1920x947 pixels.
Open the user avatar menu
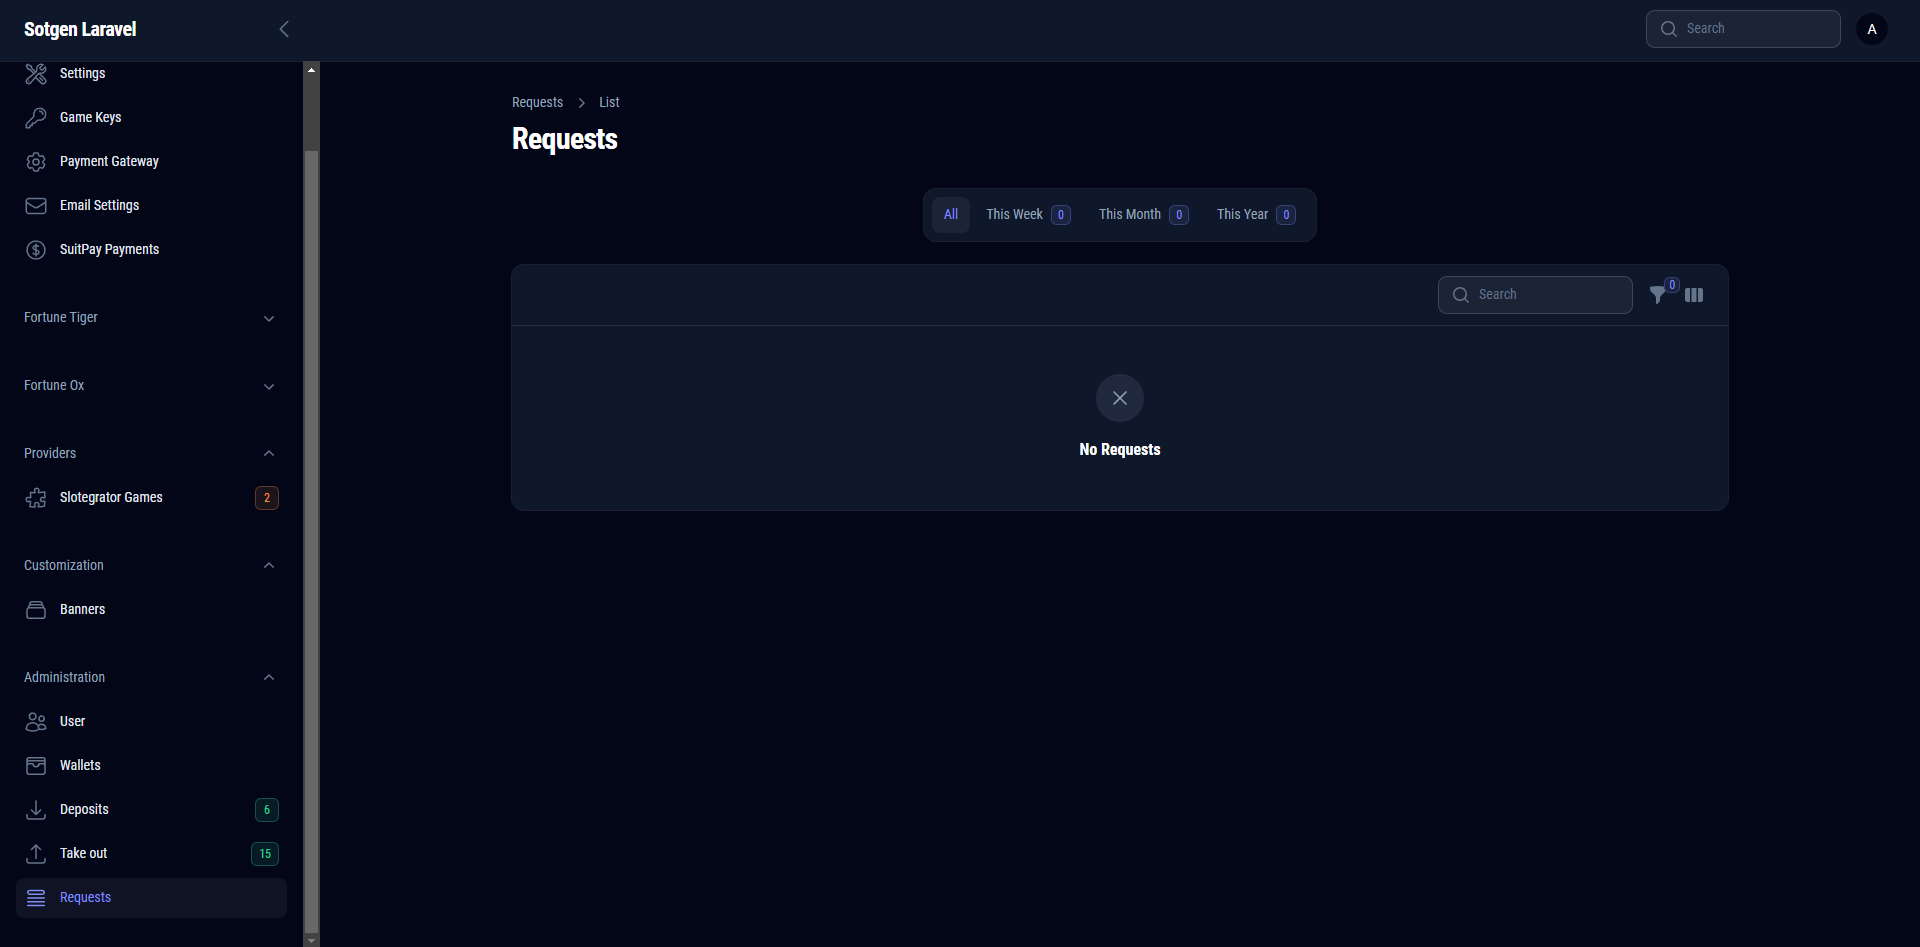click(x=1872, y=29)
